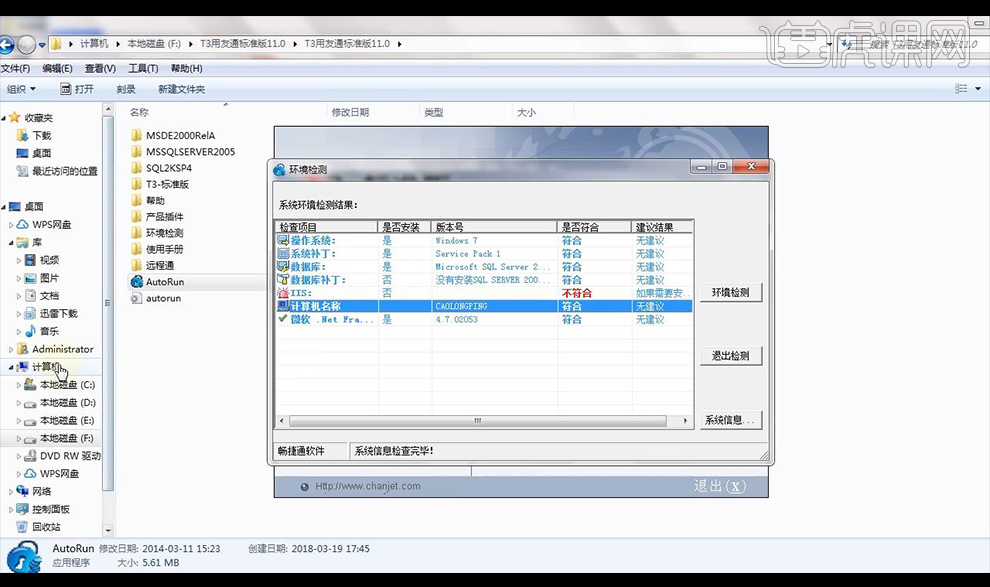Click the 系统信息... button

click(x=731, y=420)
